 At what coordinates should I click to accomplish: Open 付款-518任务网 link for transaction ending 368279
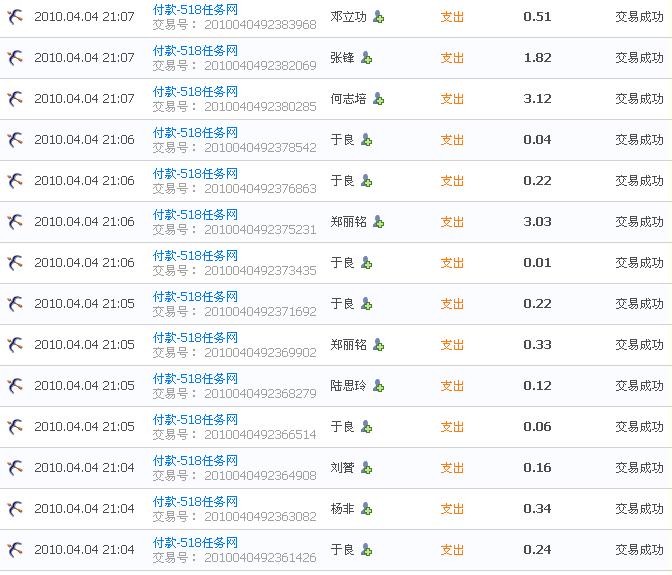195,378
